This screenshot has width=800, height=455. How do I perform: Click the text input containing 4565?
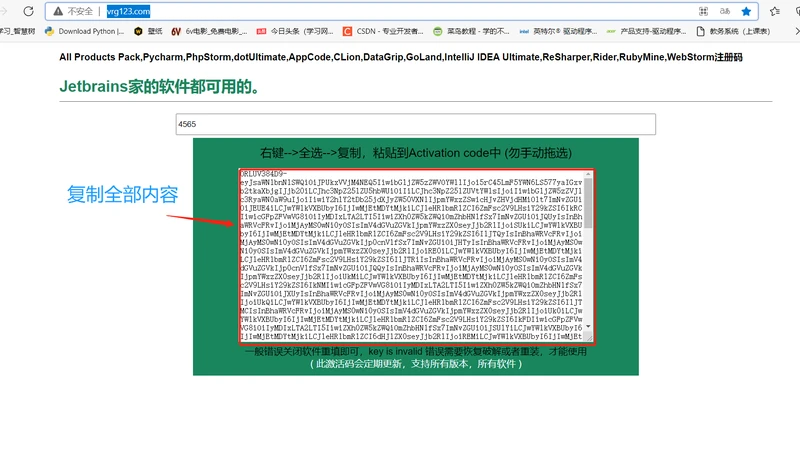(414, 124)
